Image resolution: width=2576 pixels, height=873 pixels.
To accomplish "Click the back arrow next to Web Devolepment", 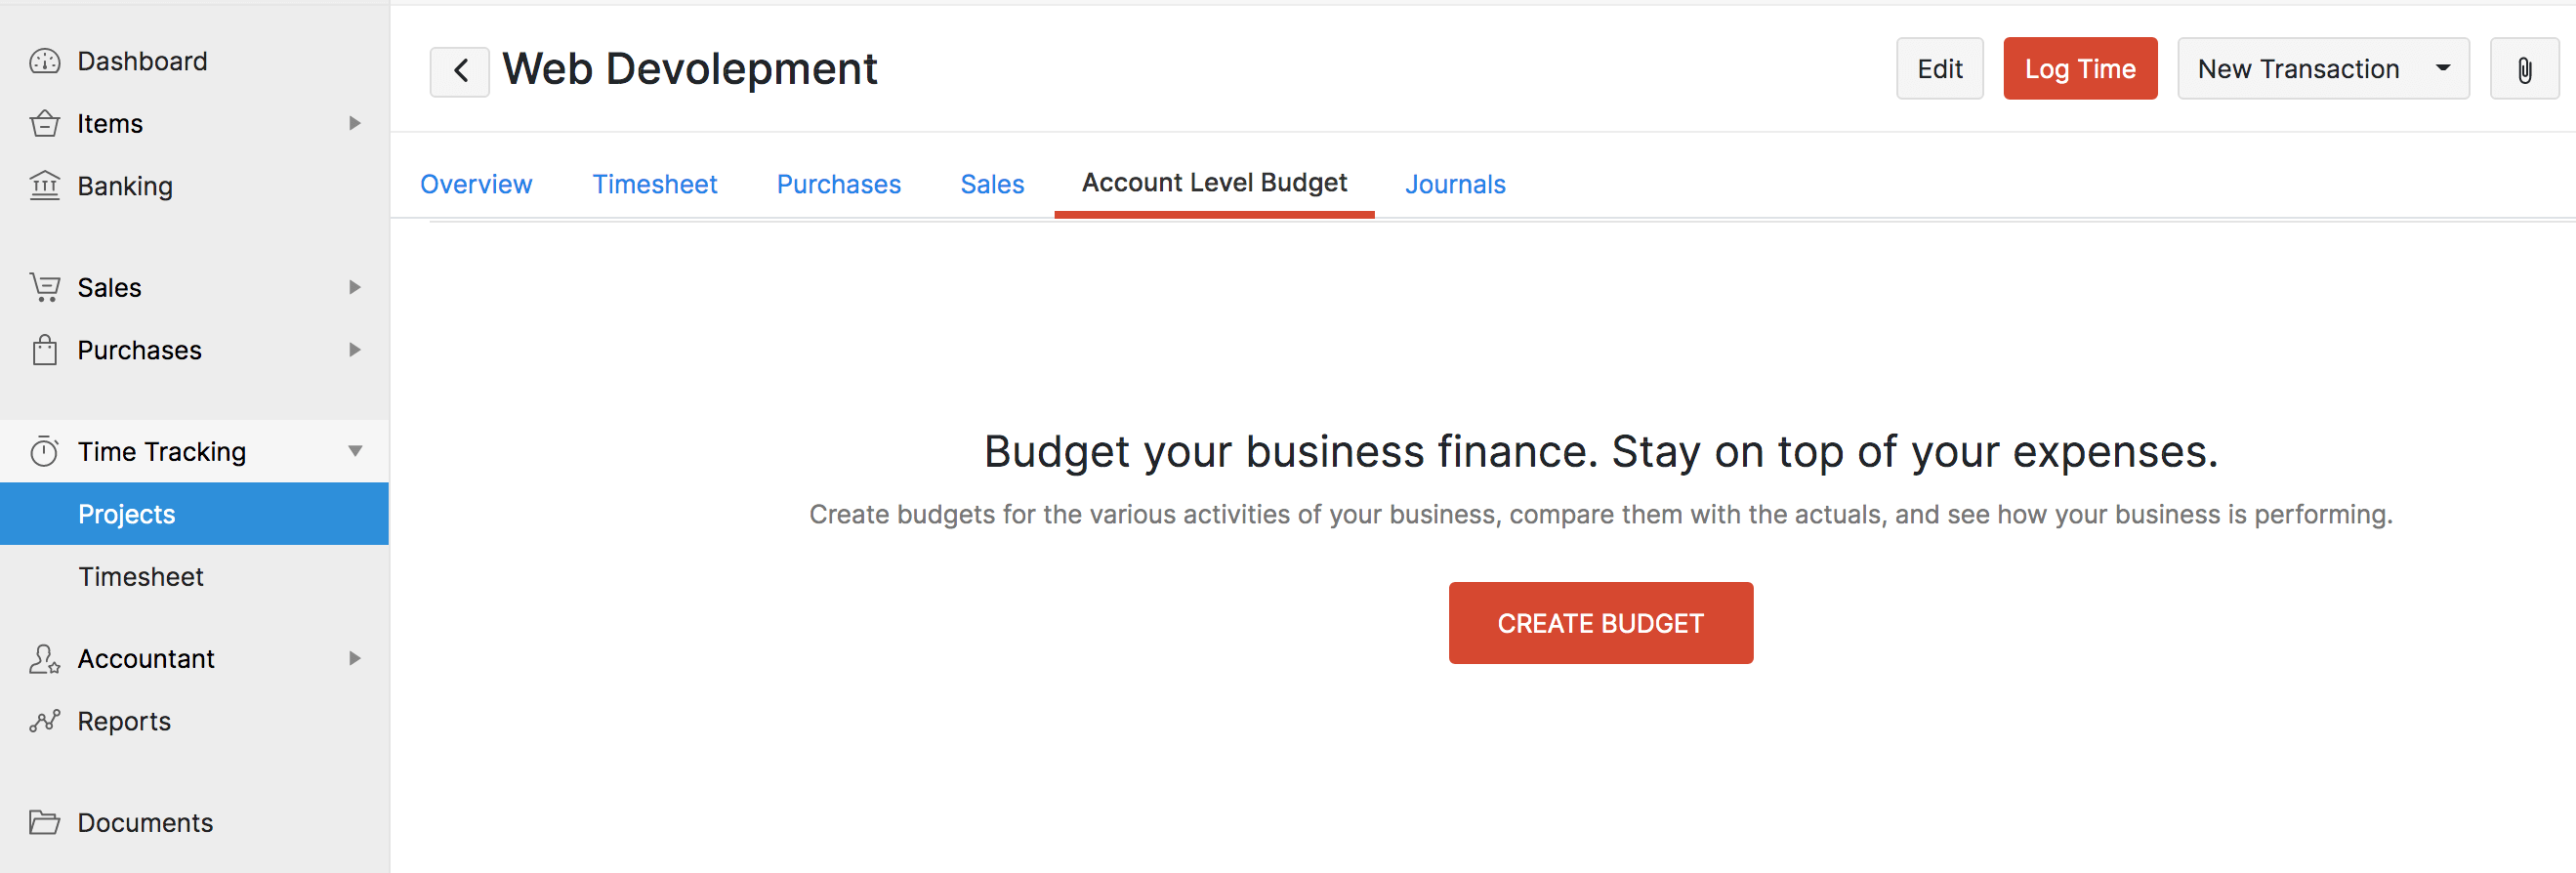I will 459,70.
